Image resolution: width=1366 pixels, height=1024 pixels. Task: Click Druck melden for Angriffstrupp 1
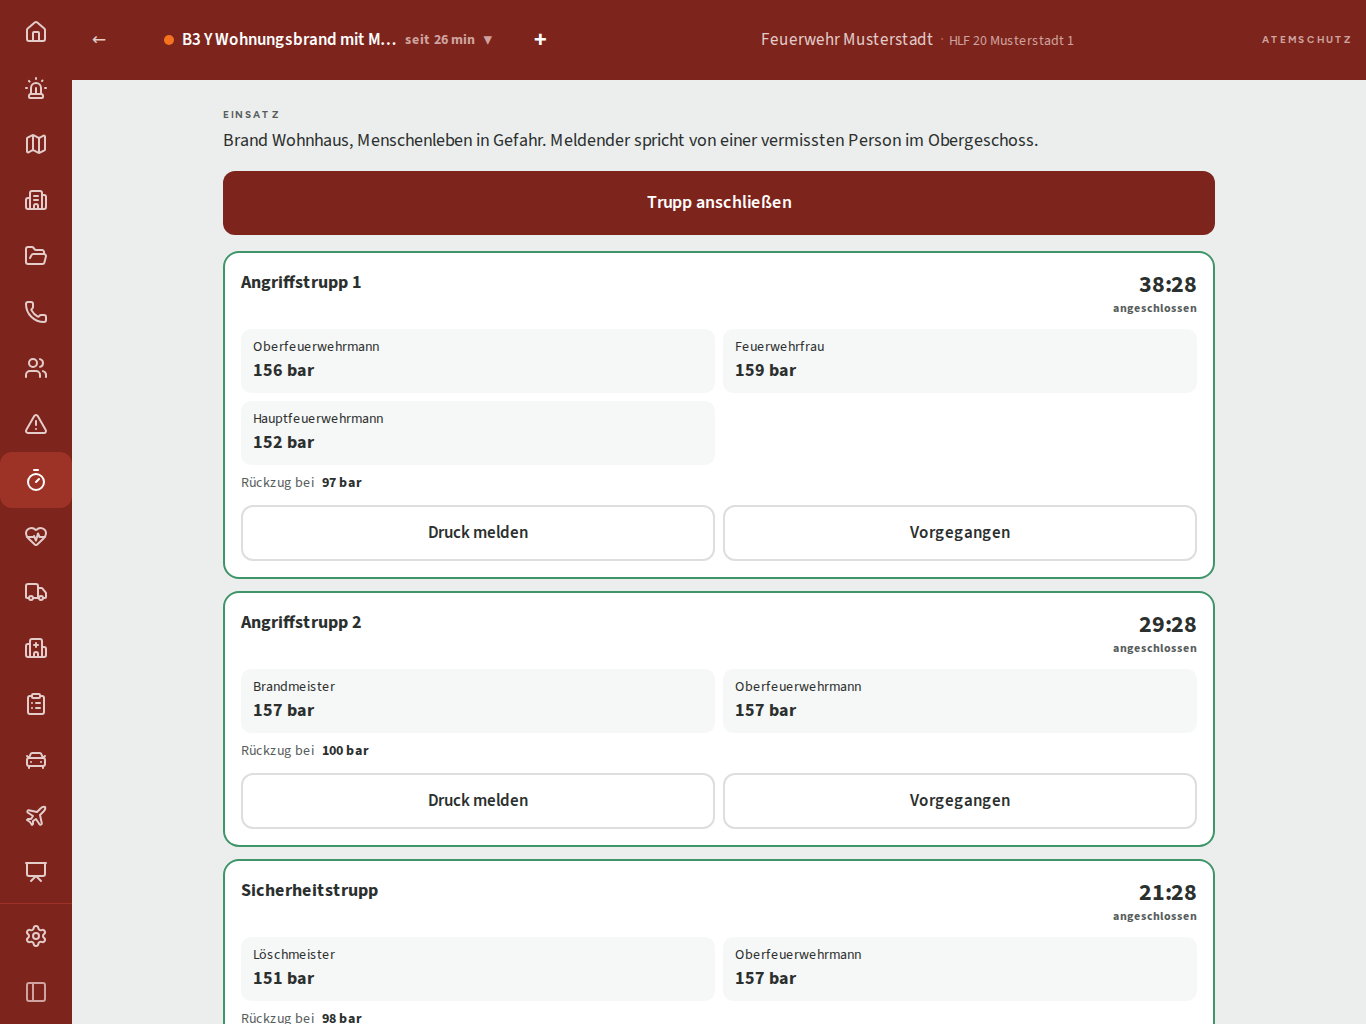pyautogui.click(x=478, y=533)
